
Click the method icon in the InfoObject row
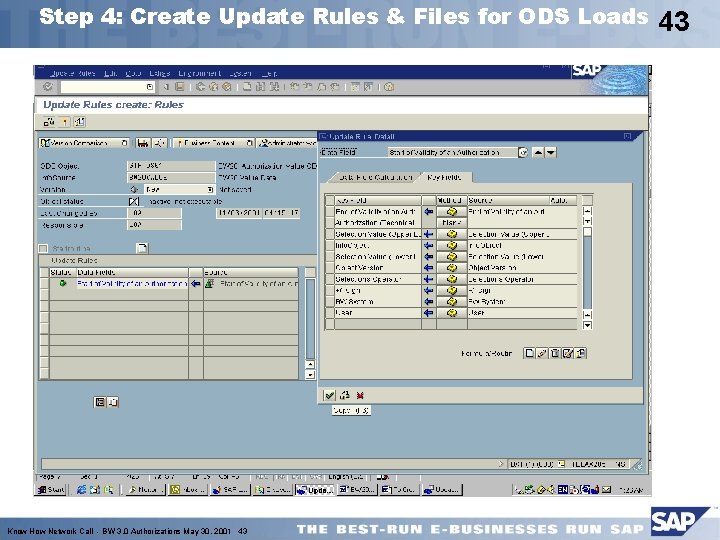click(451, 245)
